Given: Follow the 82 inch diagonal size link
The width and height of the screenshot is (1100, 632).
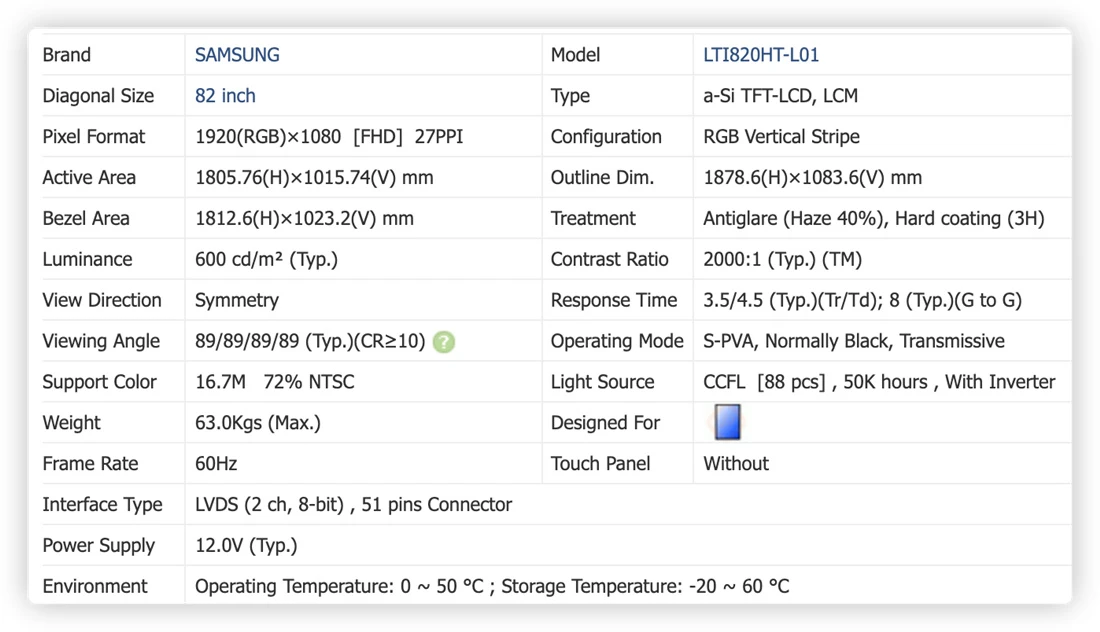Looking at the screenshot, I should coord(225,95).
